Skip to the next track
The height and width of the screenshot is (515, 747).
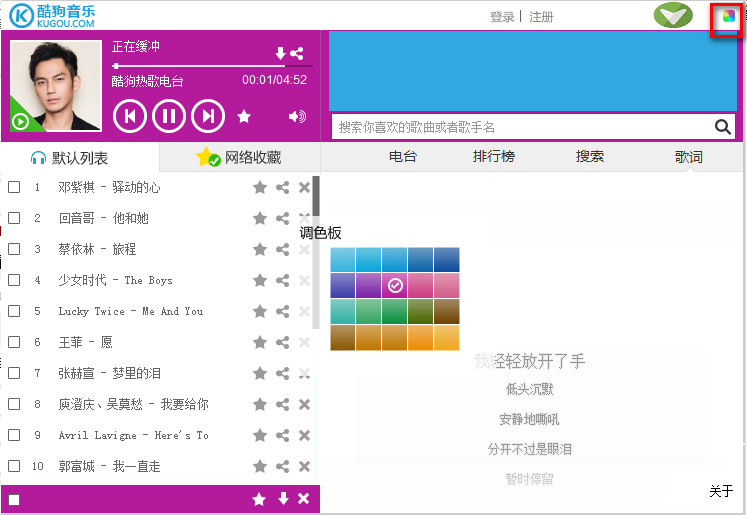pos(208,116)
